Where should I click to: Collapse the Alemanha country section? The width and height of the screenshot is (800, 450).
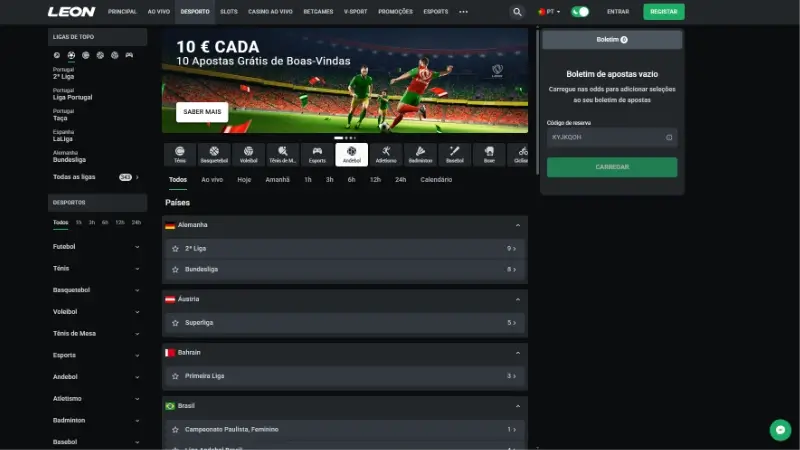(518, 225)
